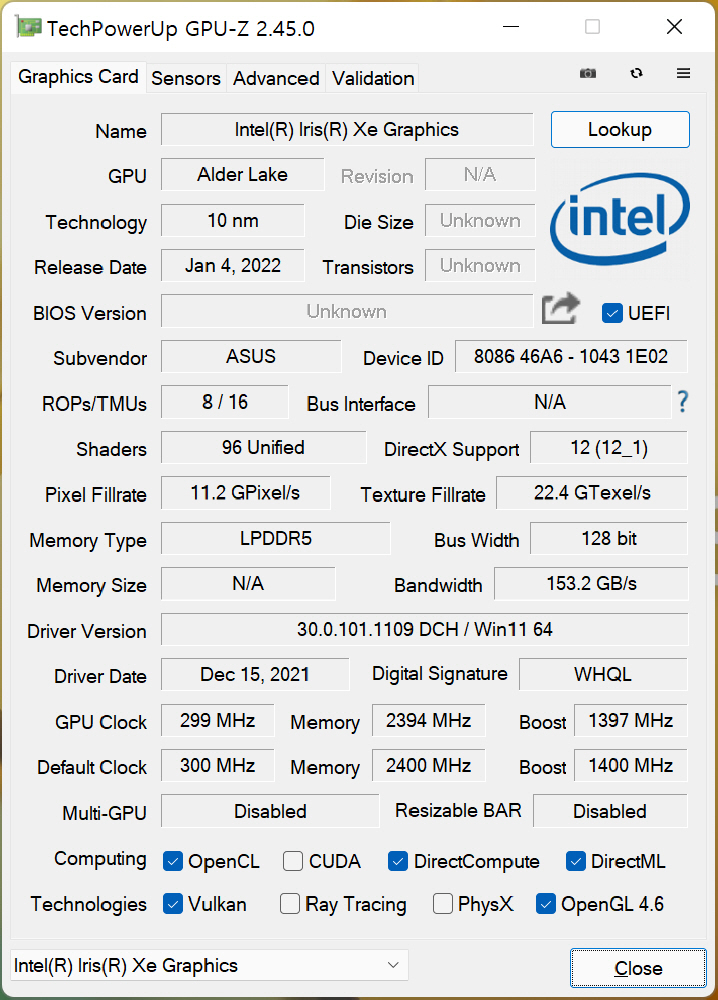Click the 1400 MHz default boost field
Viewport: 718px width, 1000px height.
631,765
